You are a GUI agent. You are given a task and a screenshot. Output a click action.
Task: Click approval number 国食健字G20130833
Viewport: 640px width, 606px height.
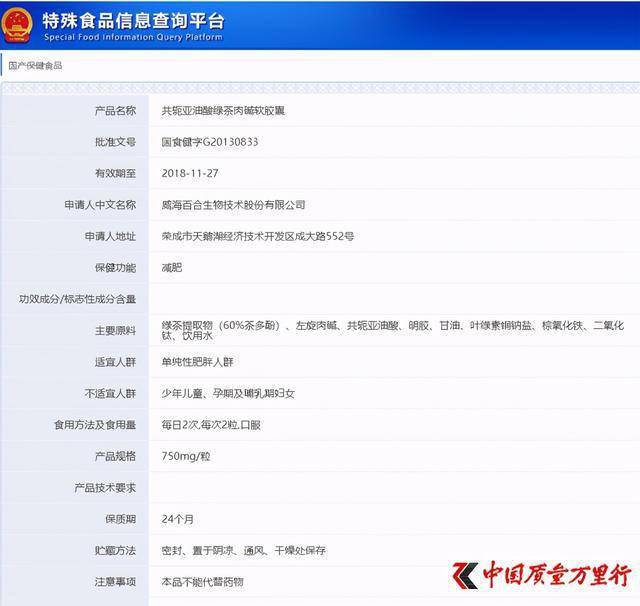coord(210,142)
